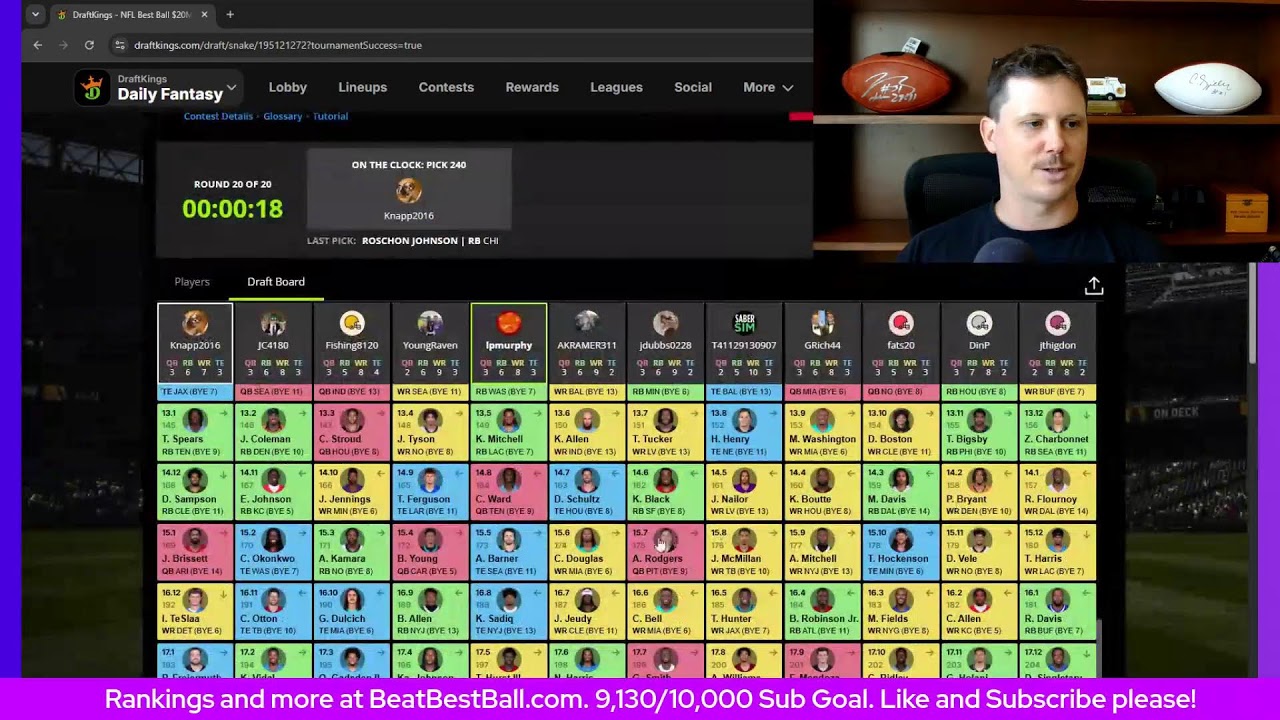Select Fishing8120 team helmet avatar
The height and width of the screenshot is (720, 1280).
point(351,323)
